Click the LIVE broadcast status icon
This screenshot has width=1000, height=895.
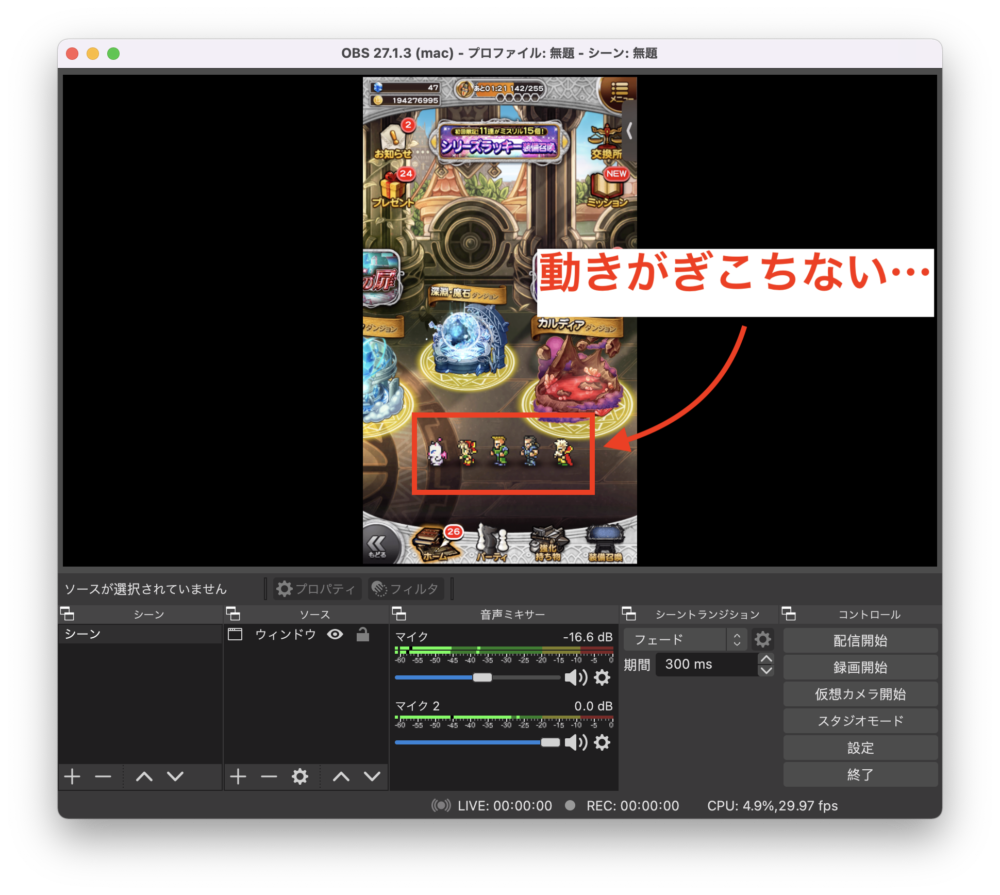click(x=441, y=806)
